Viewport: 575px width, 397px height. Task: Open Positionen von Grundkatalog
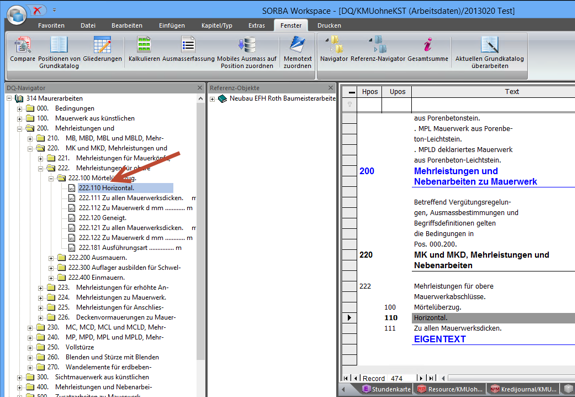59,52
